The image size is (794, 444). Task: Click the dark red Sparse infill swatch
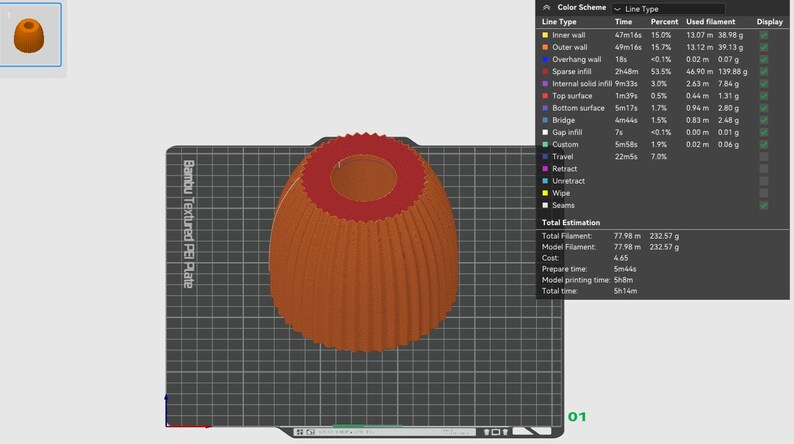coord(545,71)
